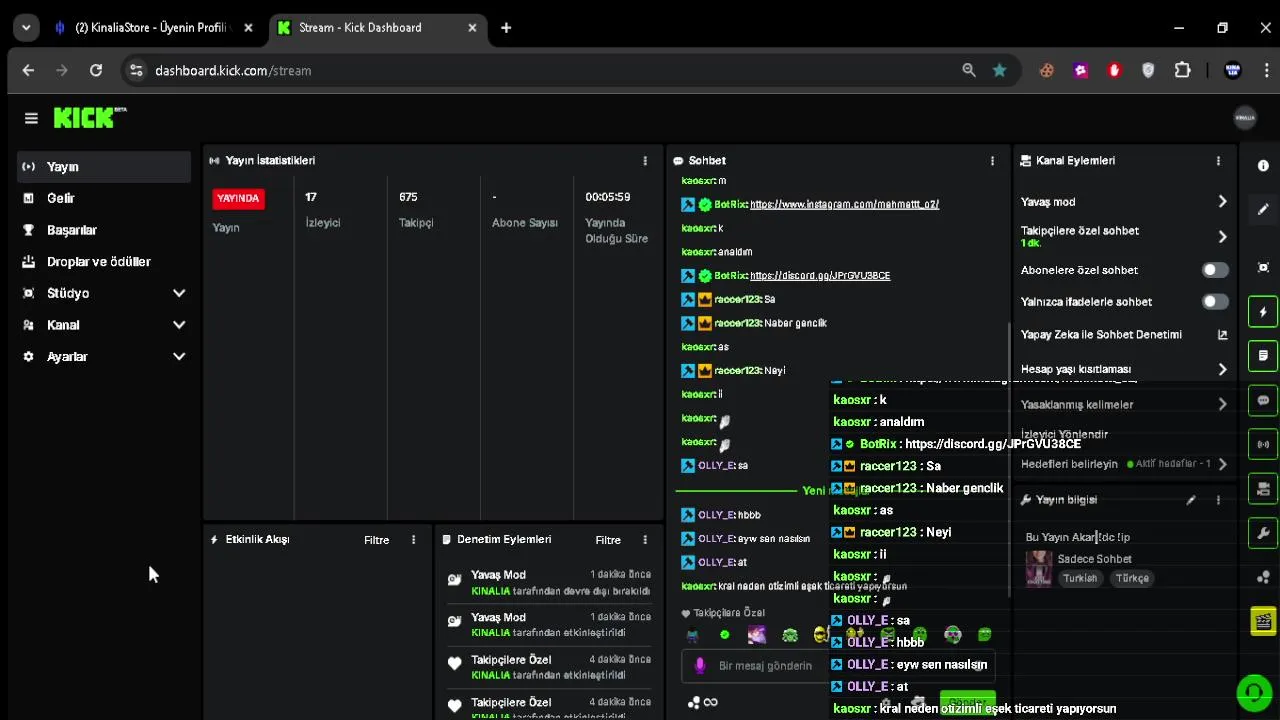Click the infinity icon below message box

tap(710, 702)
